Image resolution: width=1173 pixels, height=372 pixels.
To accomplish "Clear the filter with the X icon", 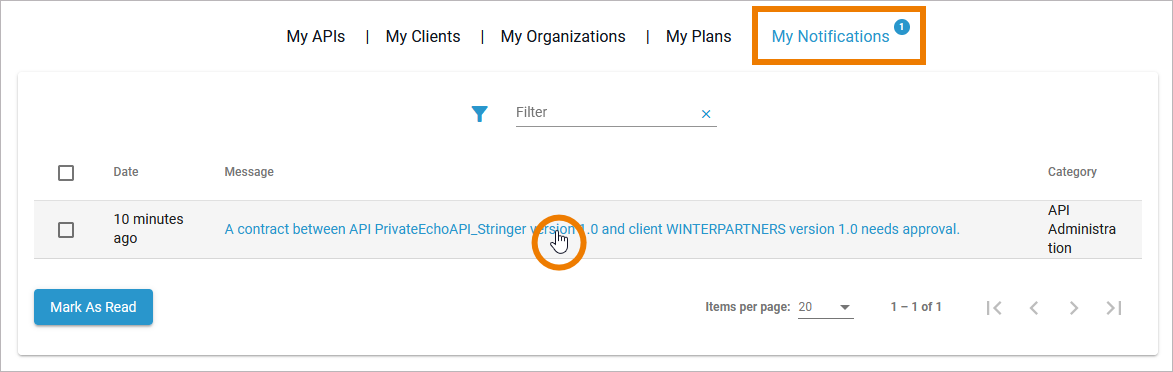I will (705, 115).
